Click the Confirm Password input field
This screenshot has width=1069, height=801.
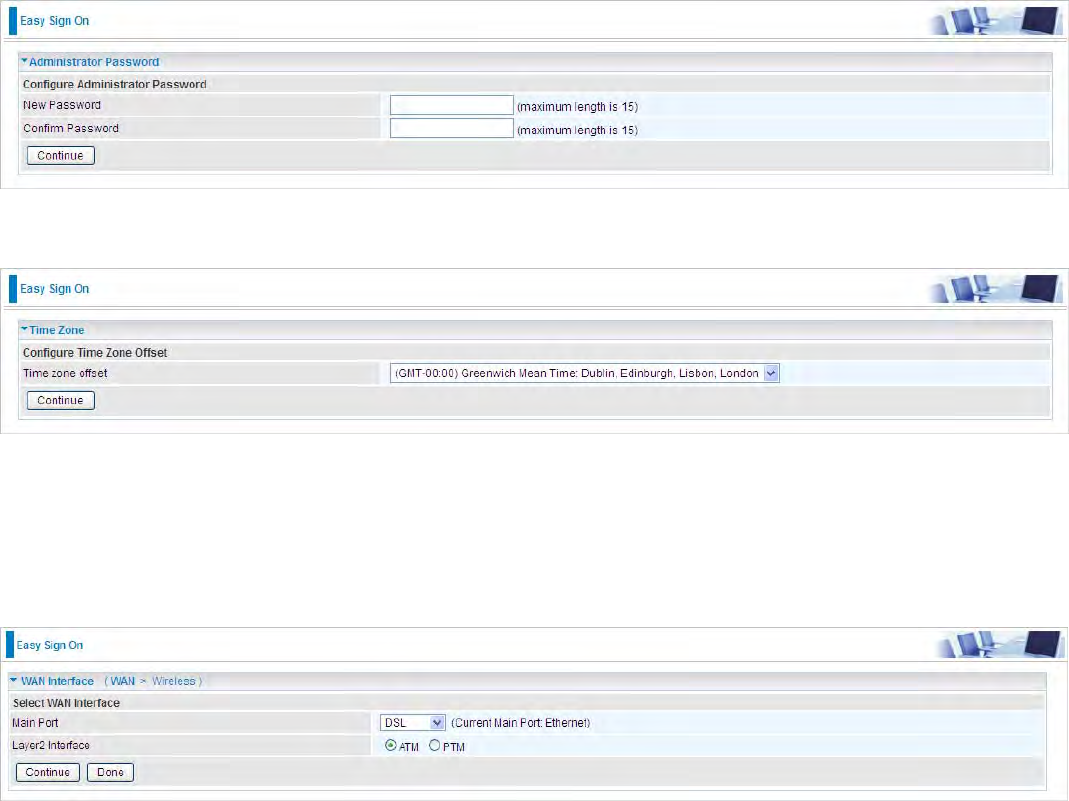pos(451,128)
